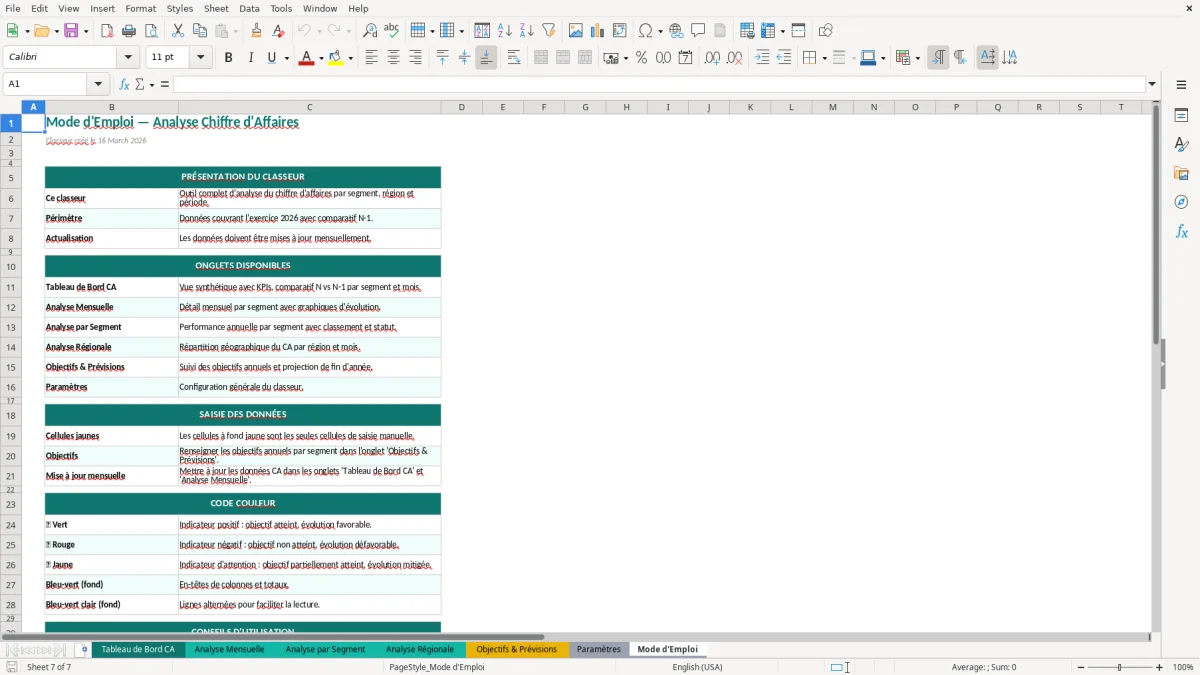Open the Underline style dropdown arrow
Screen dimensions: 1200x675
(286, 58)
